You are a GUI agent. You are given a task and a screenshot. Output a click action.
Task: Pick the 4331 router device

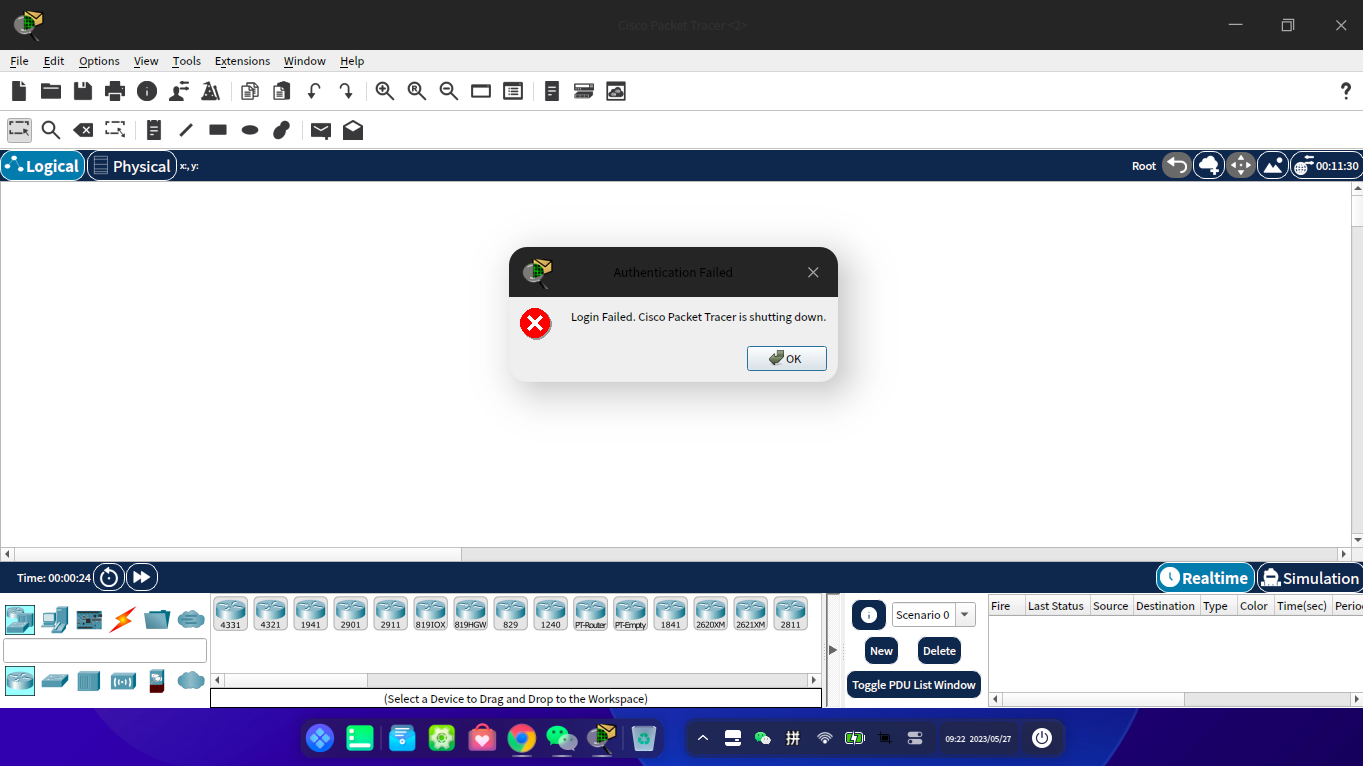(231, 614)
